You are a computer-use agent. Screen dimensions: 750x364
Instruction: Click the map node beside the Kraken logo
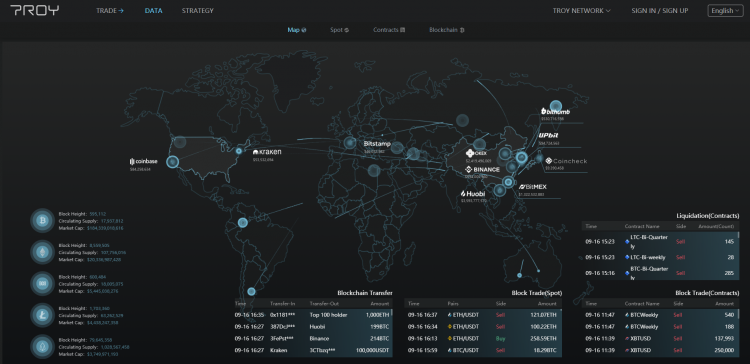(239, 151)
